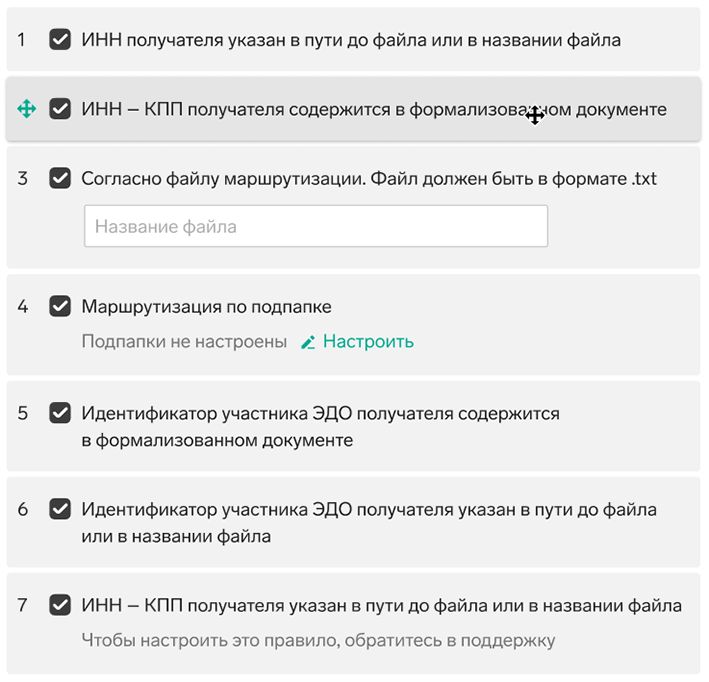Select the ИНН – КПП получателя содержится rule label
Screen dimensions: 709x682
coord(374,109)
